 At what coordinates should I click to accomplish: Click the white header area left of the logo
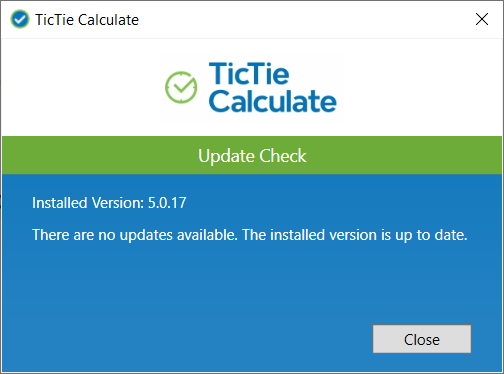tap(82, 87)
